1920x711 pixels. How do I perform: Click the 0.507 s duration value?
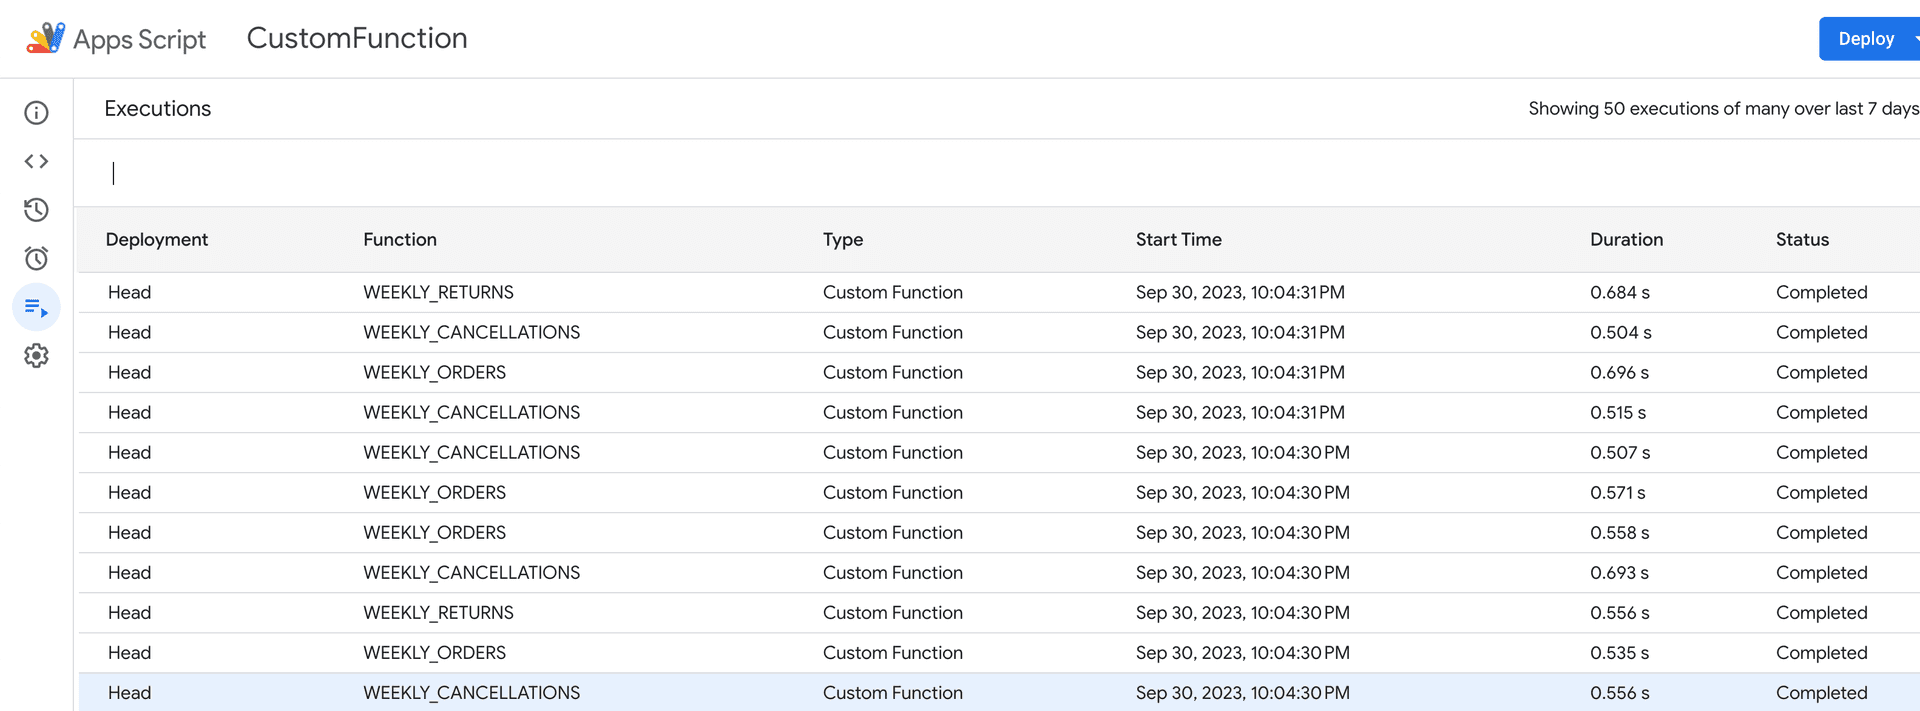[1620, 452]
